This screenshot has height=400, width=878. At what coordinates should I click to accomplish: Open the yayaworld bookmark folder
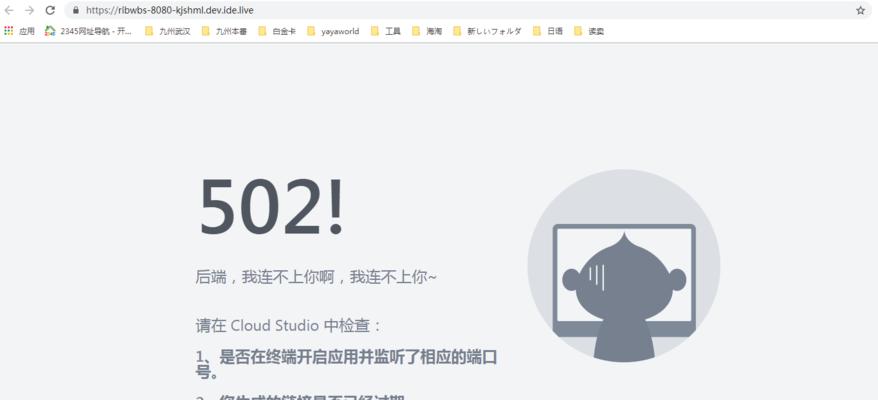click(333, 31)
